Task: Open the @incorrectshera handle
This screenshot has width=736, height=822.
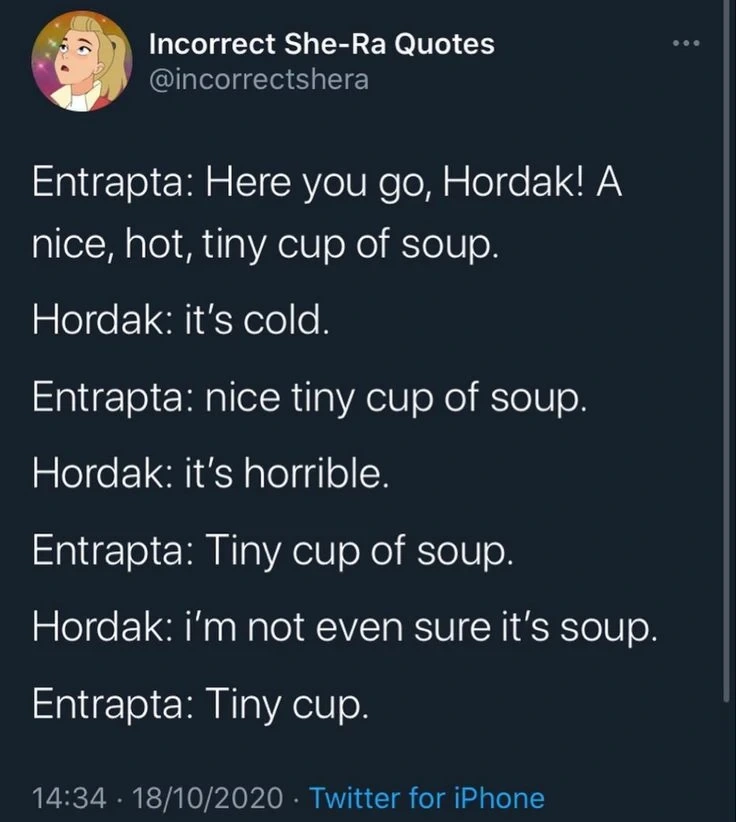Action: pyautogui.click(x=259, y=80)
